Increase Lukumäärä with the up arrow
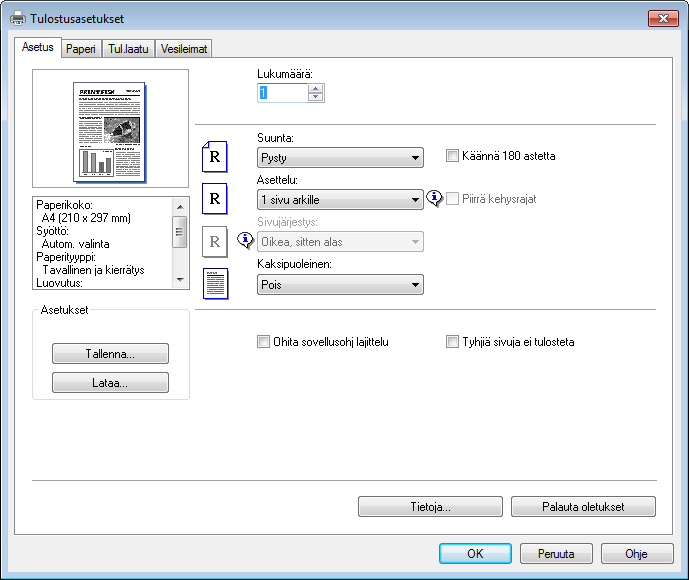 315,88
